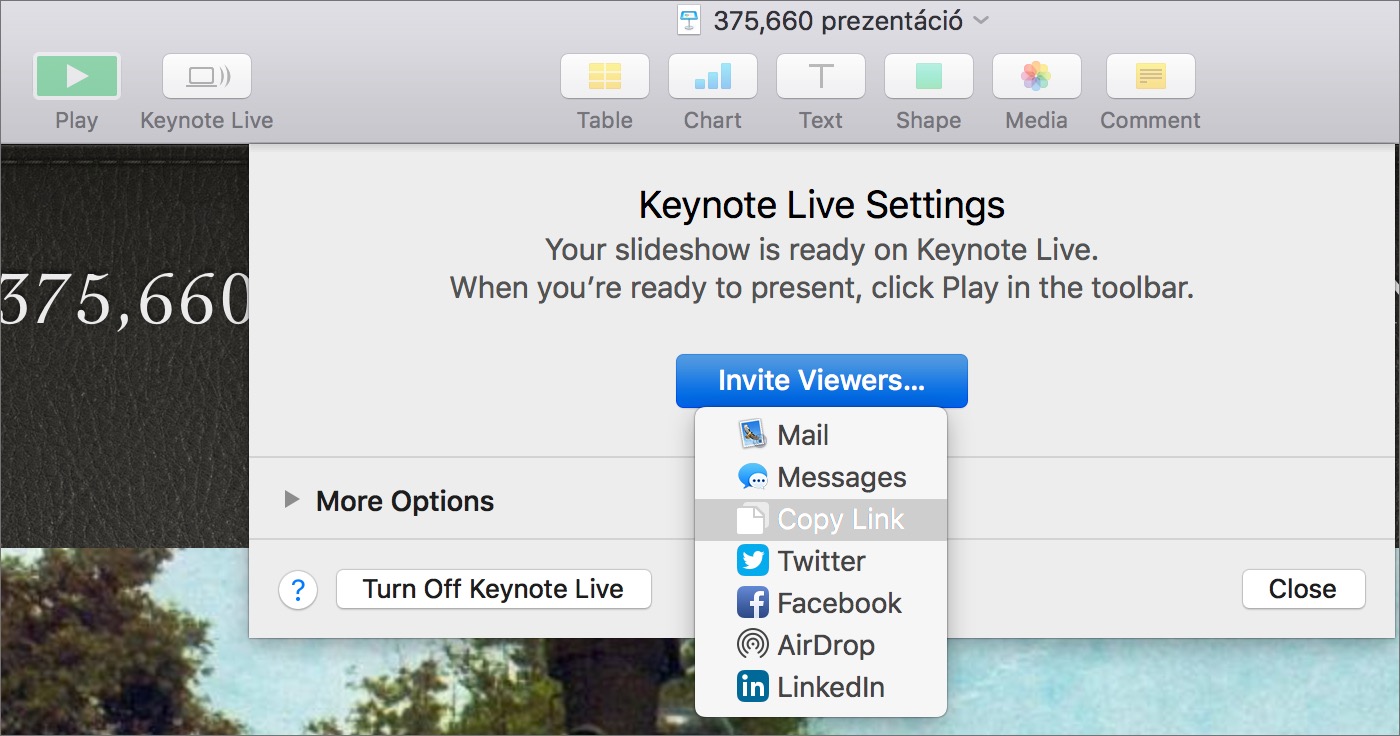Choose LinkedIn from the invite menu

click(x=821, y=687)
